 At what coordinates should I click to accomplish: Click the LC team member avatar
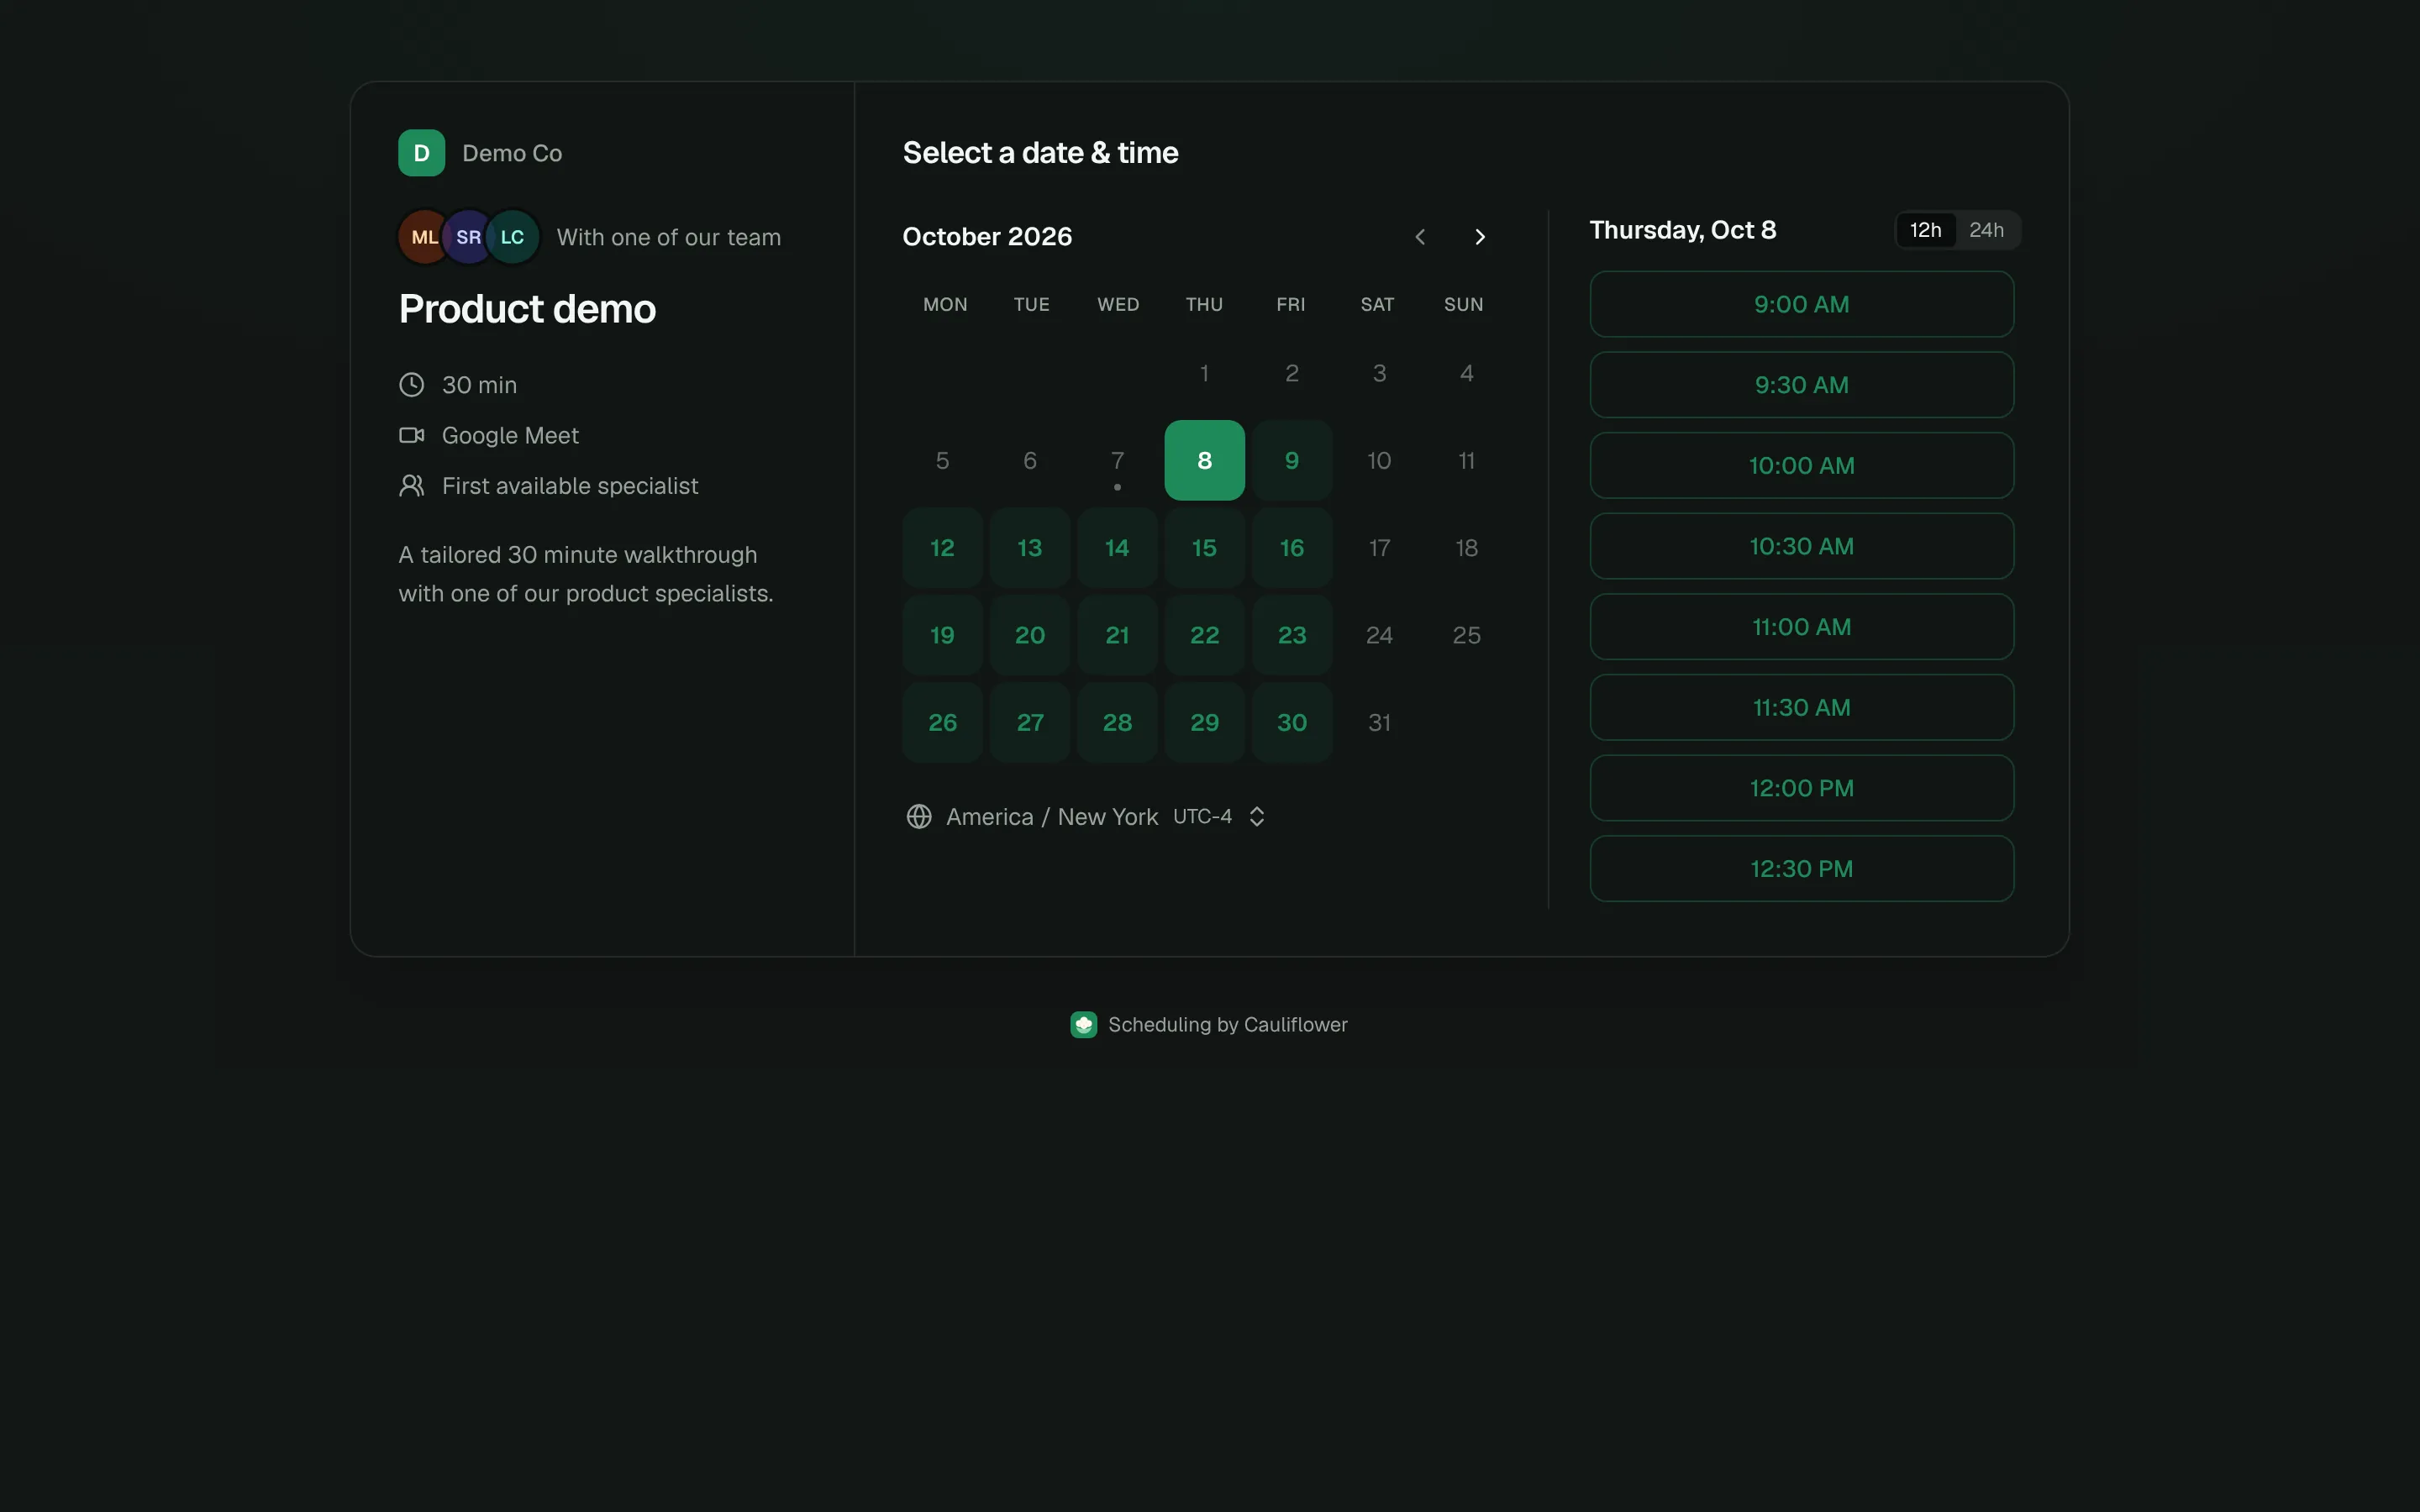[x=512, y=237]
